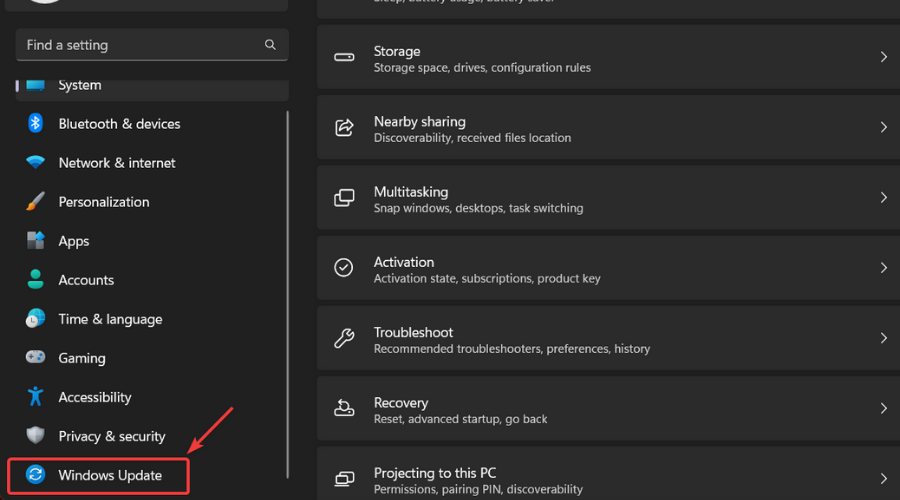900x500 pixels.
Task: Open Privacy & security label
Action: [112, 436]
